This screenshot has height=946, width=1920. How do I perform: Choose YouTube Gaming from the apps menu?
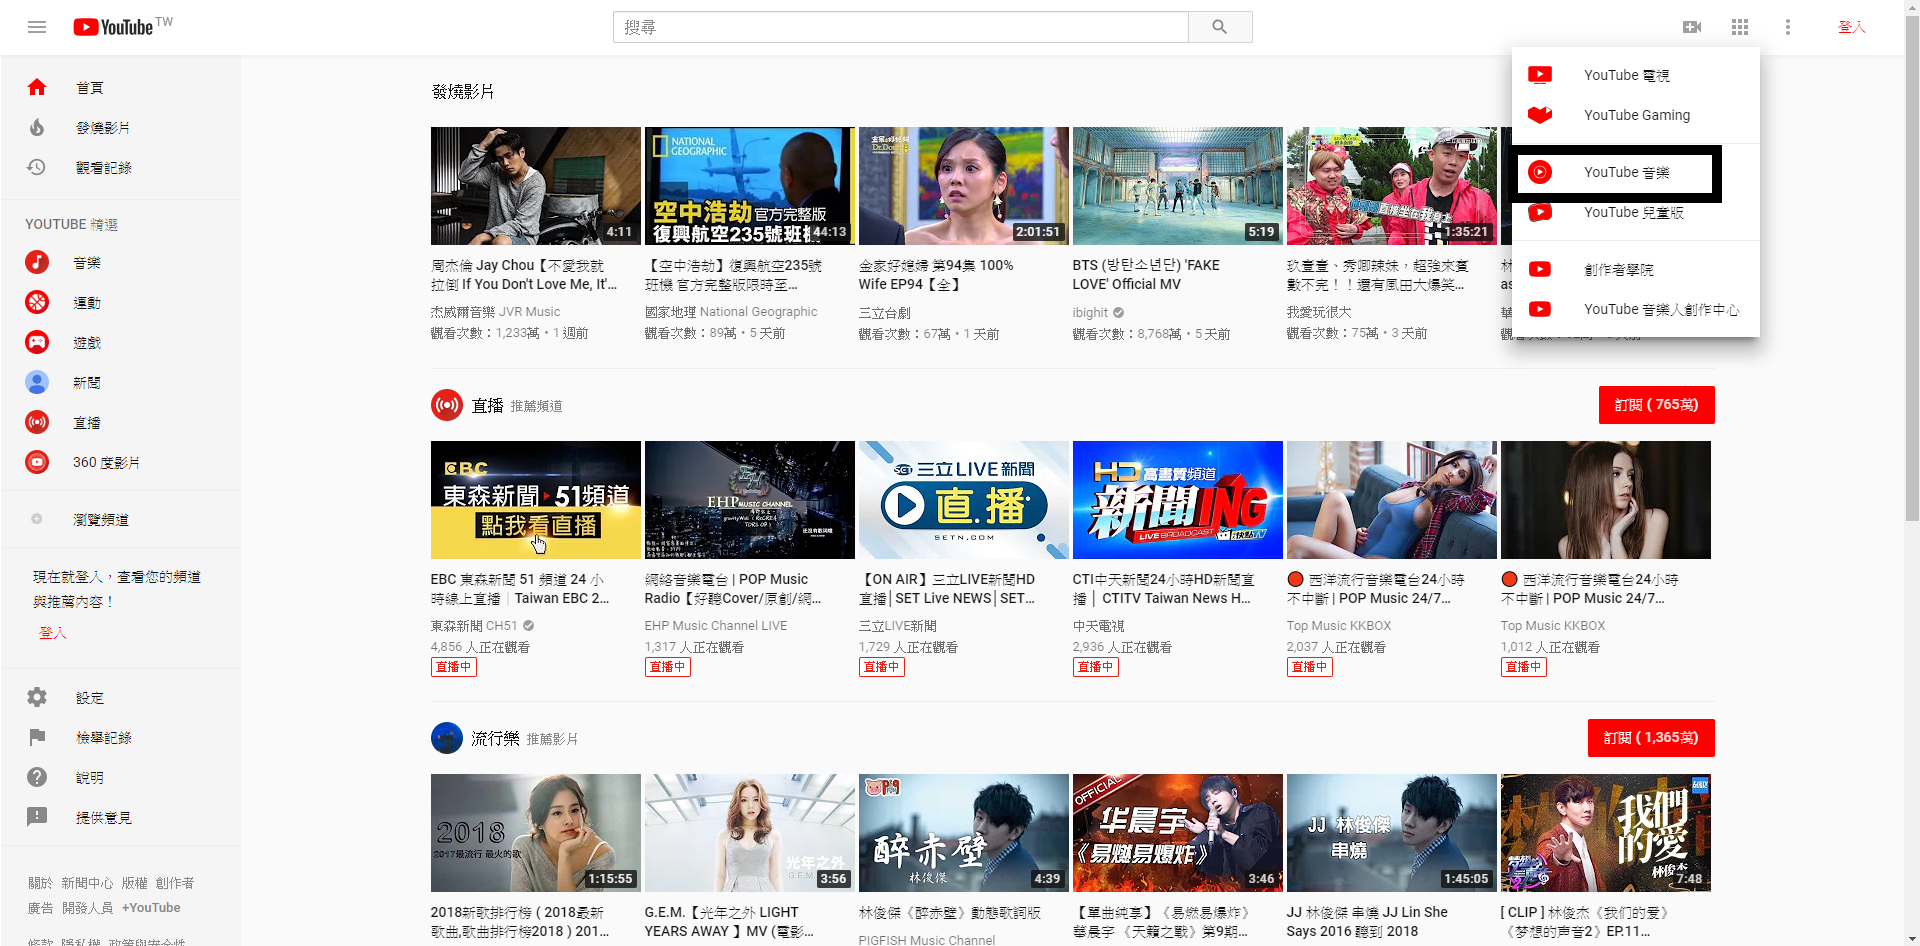1636,115
